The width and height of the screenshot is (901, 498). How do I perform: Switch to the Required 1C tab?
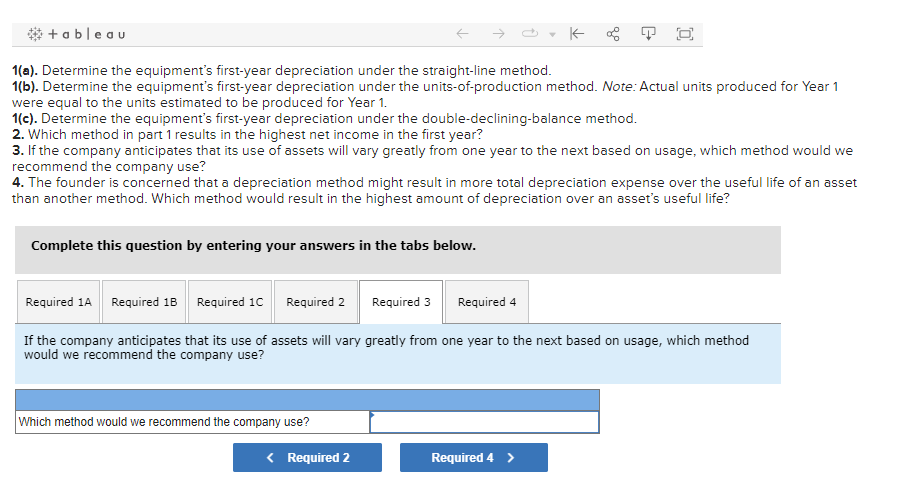(x=230, y=302)
